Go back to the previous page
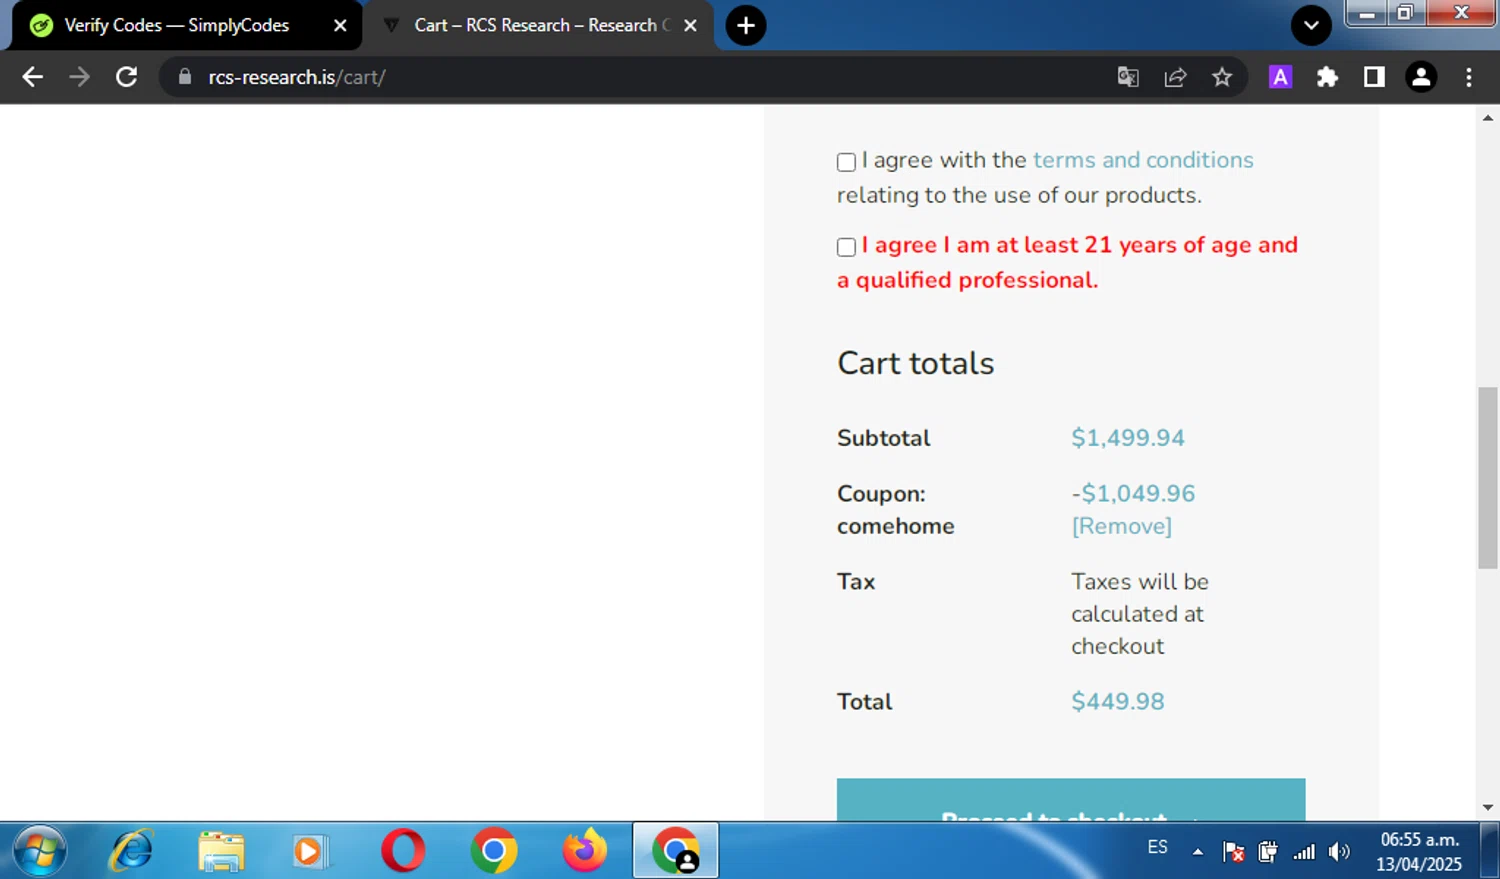This screenshot has height=879, width=1500. pyautogui.click(x=32, y=77)
